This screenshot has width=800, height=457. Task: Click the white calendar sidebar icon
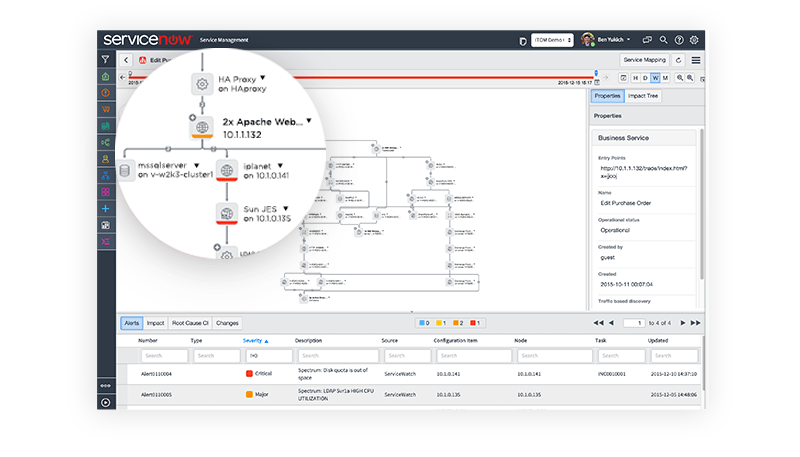pos(106,225)
